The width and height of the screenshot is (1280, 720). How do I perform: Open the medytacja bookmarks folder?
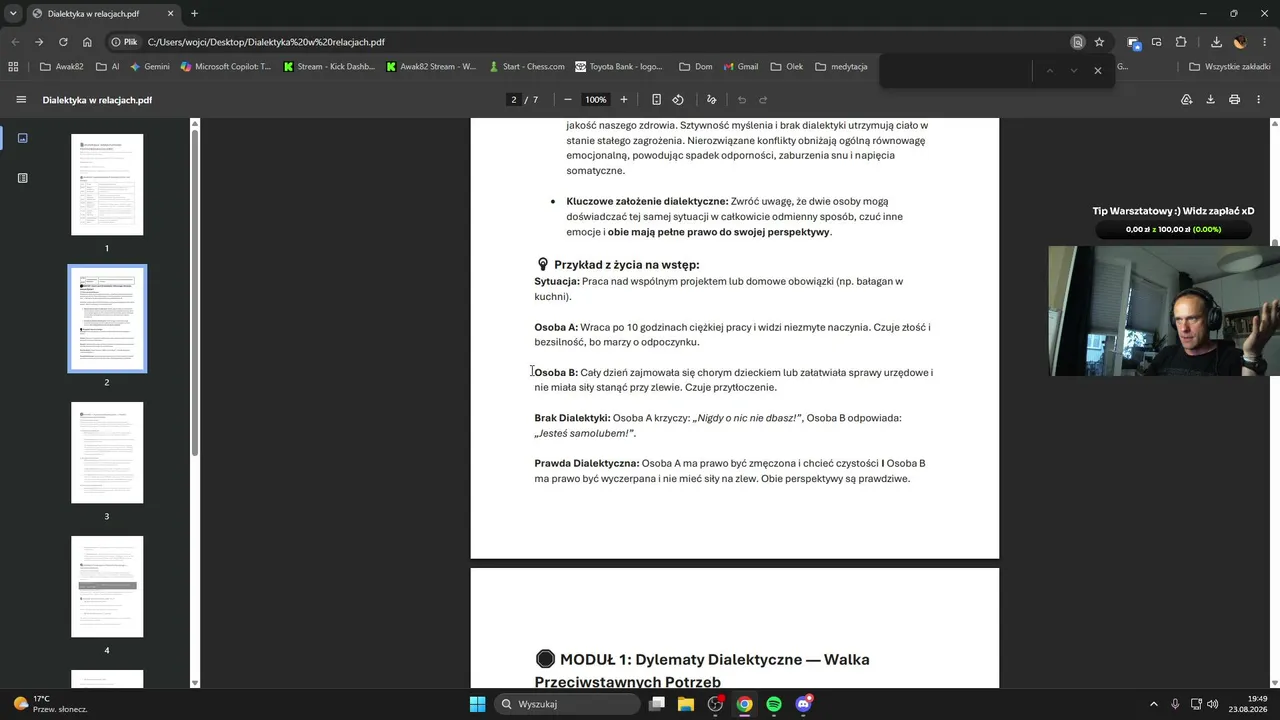(841, 67)
